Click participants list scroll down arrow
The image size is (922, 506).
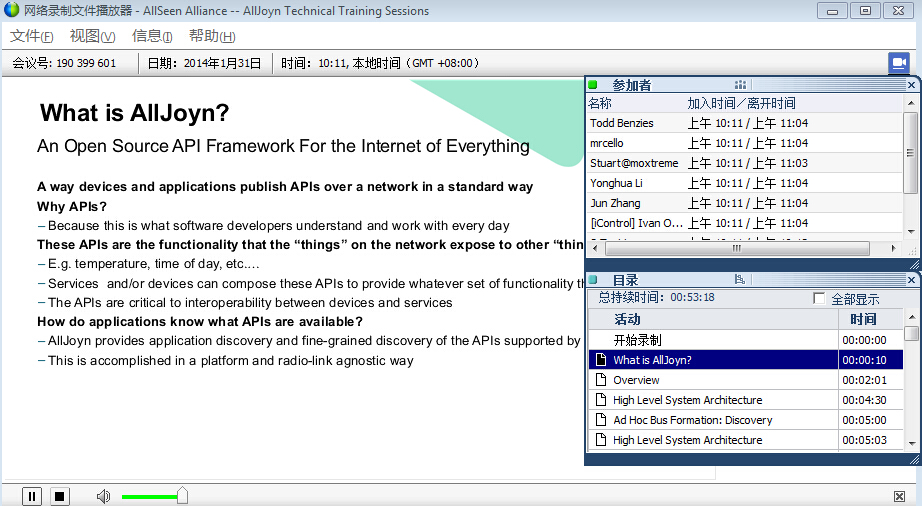point(911,232)
